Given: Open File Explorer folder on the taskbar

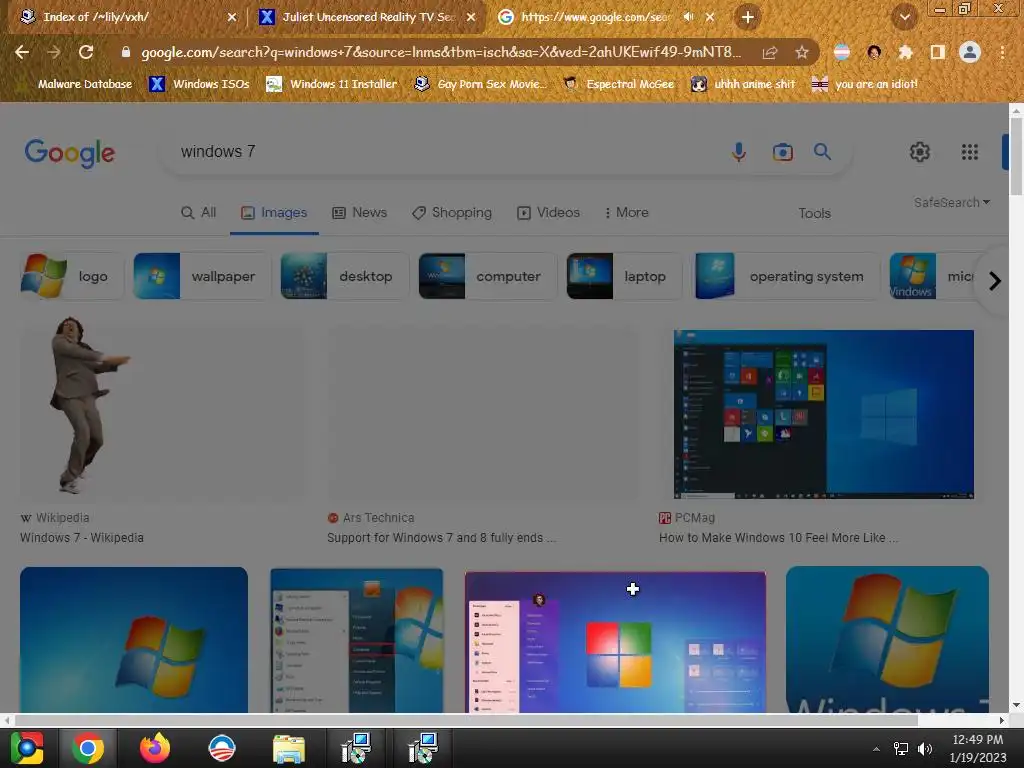Looking at the screenshot, I should click(x=289, y=748).
